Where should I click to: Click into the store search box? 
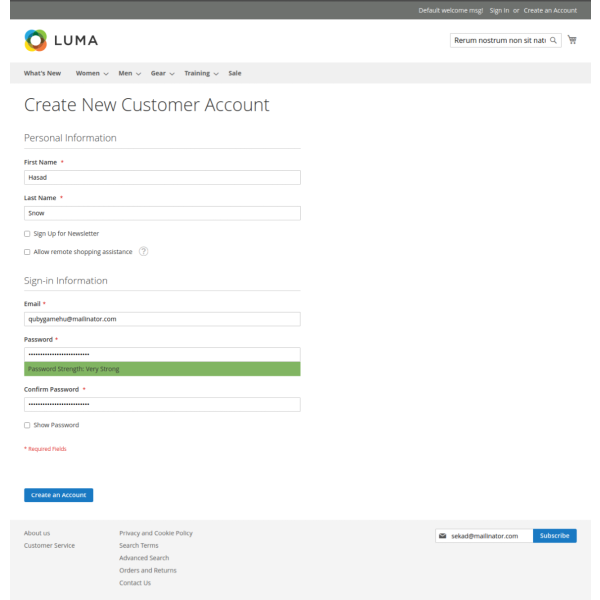pyautogui.click(x=500, y=40)
